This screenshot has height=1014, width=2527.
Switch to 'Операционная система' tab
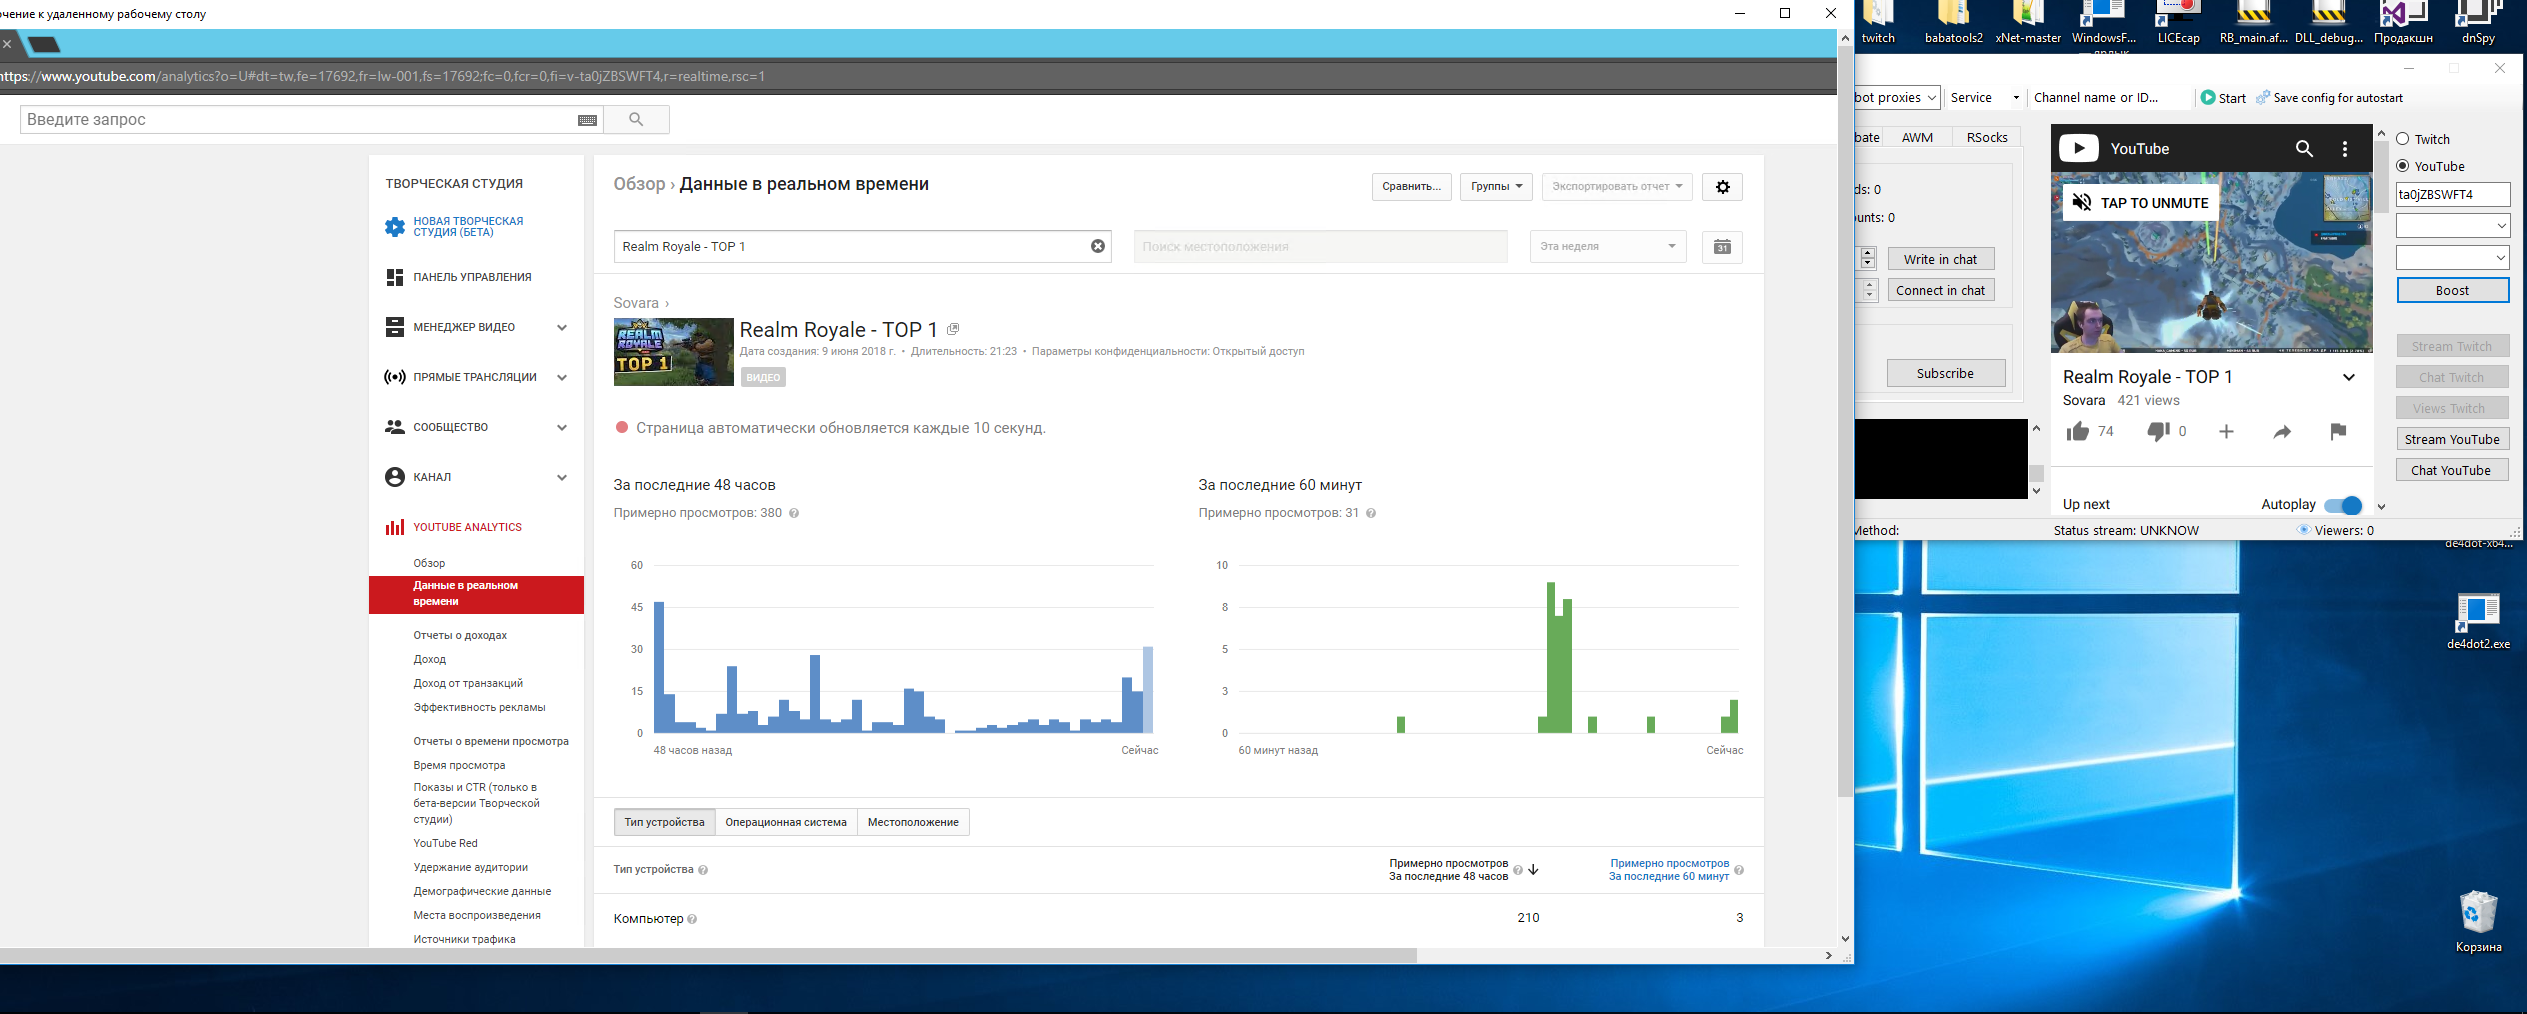click(786, 822)
